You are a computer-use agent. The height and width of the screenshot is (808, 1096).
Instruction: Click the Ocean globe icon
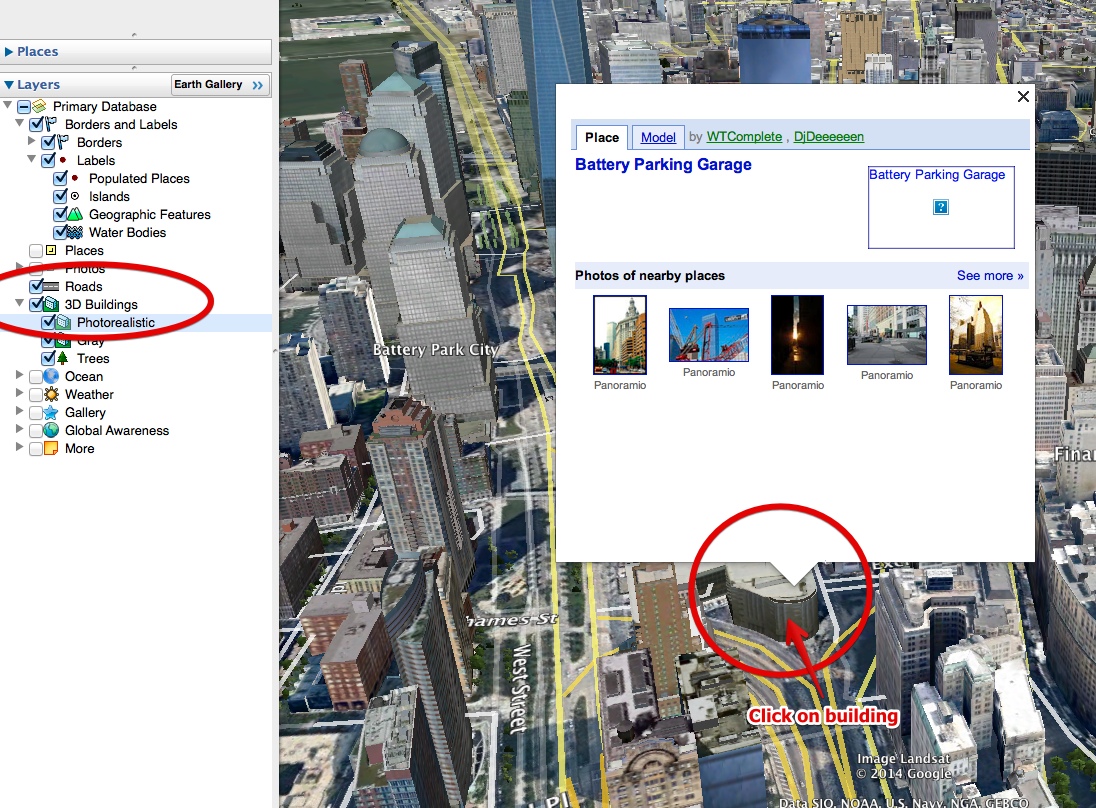[x=51, y=376]
